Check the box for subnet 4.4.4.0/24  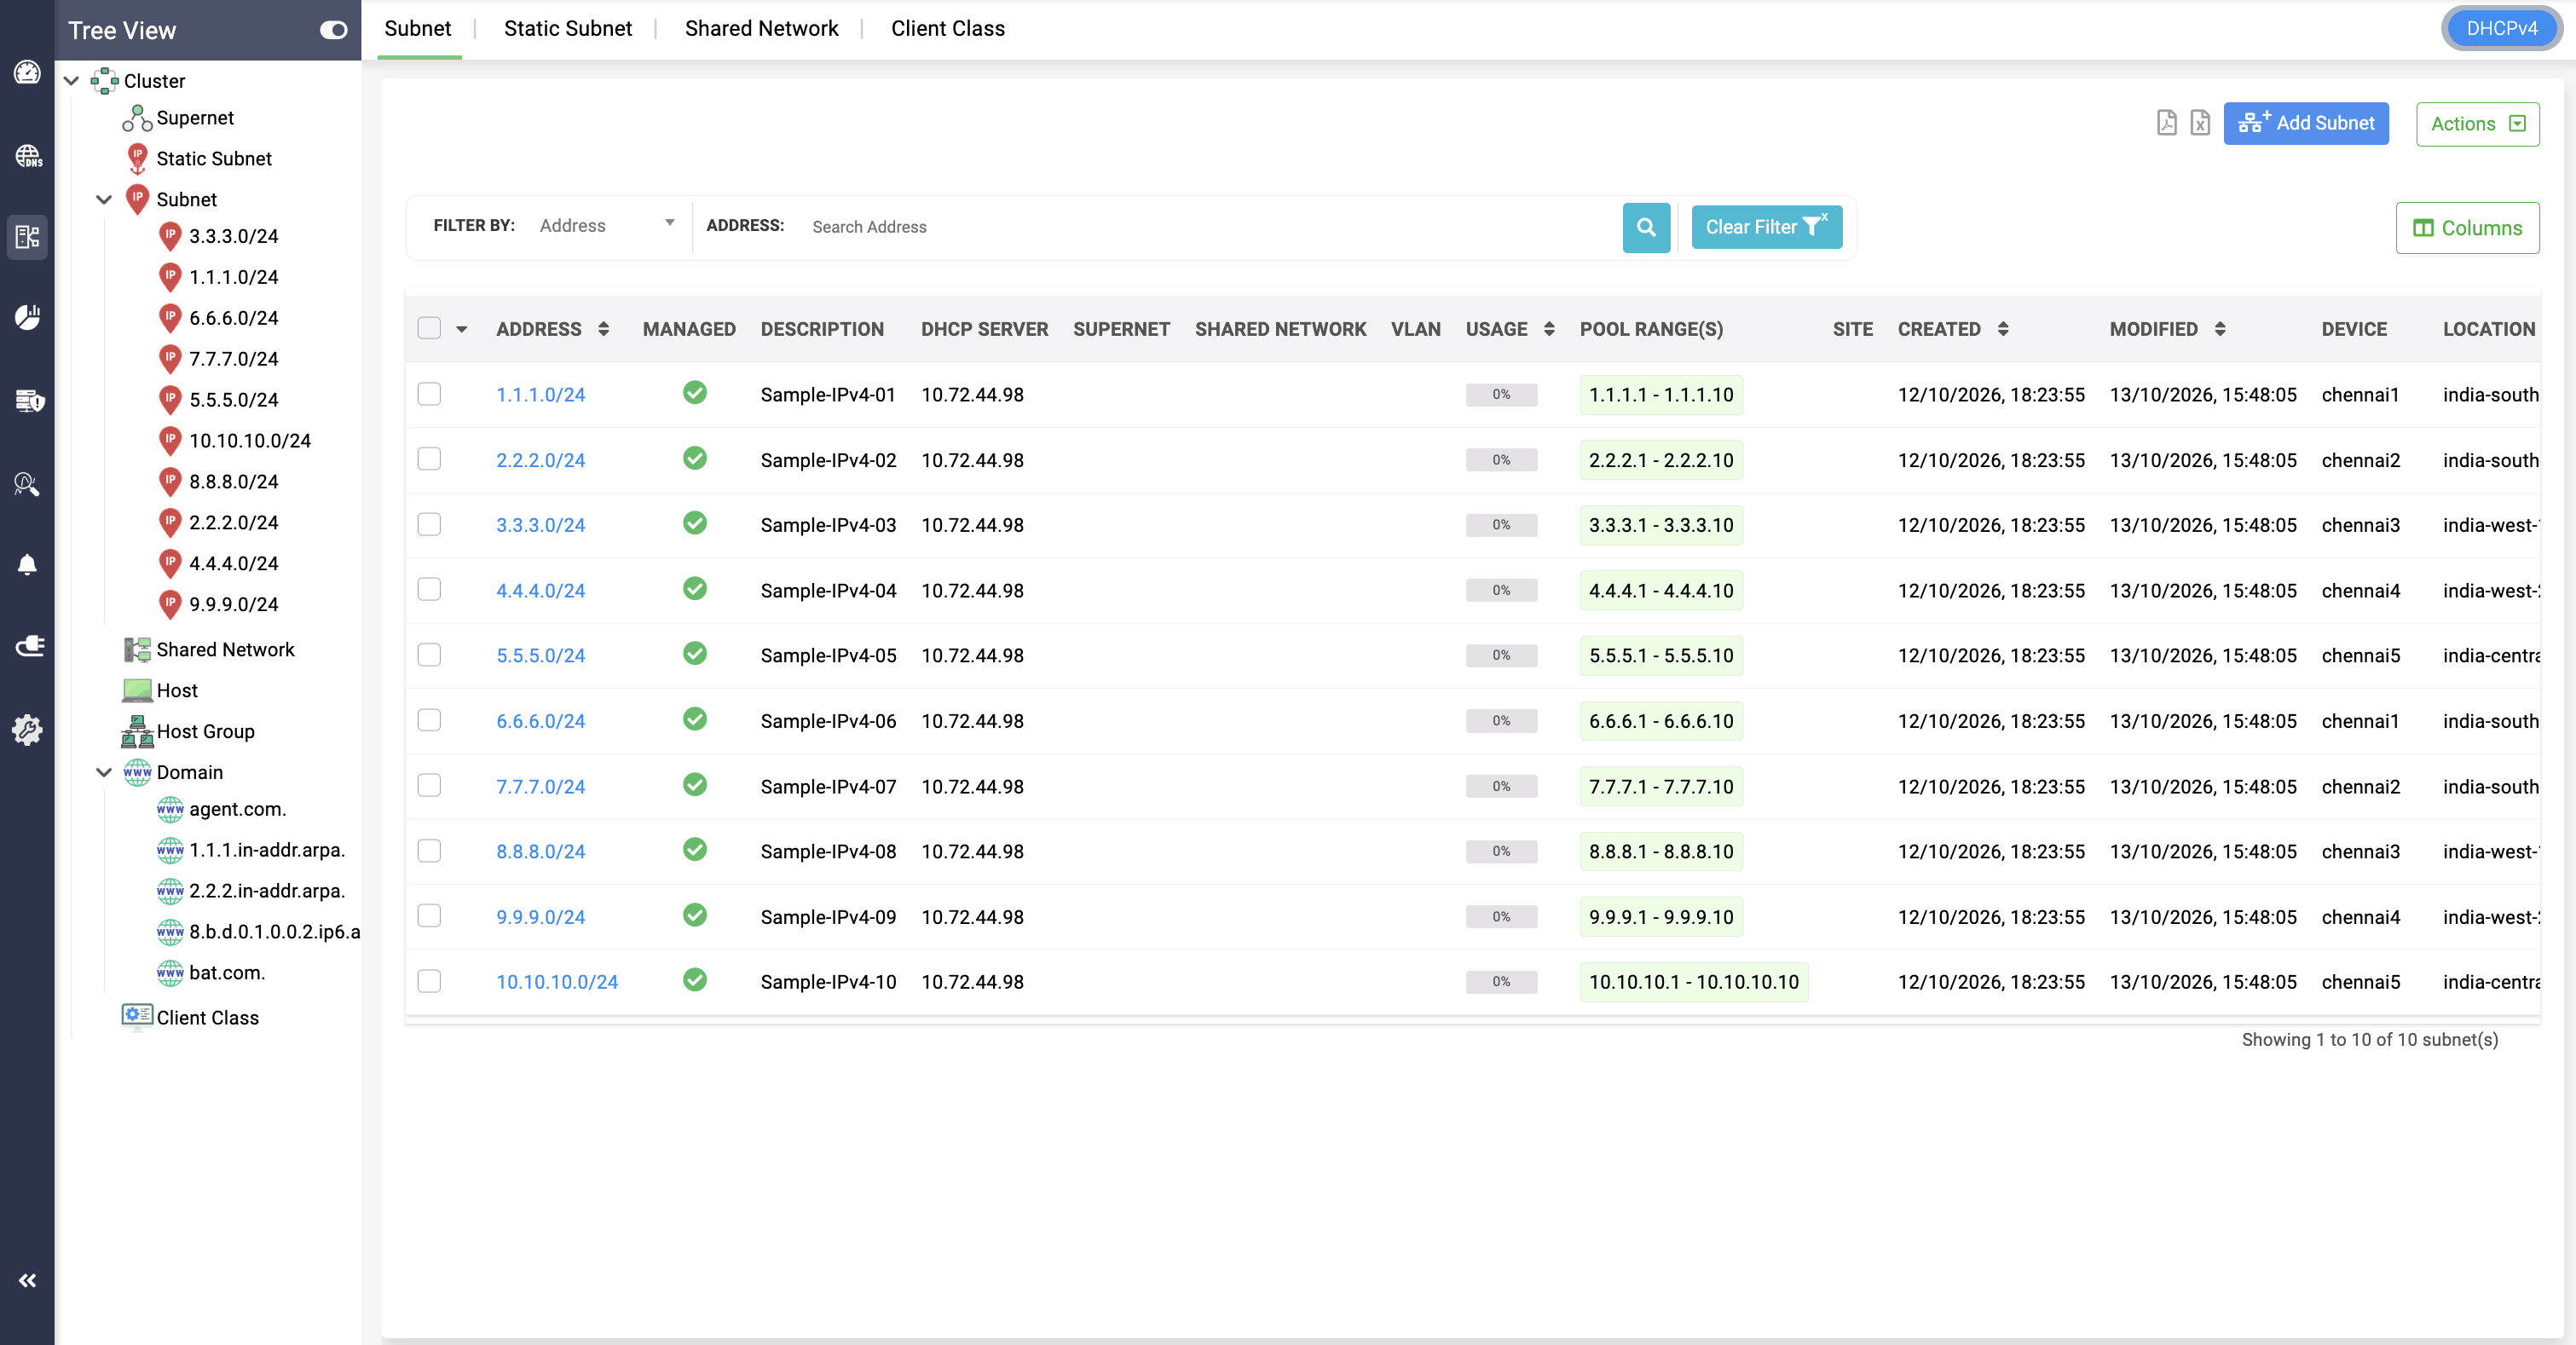tap(429, 590)
